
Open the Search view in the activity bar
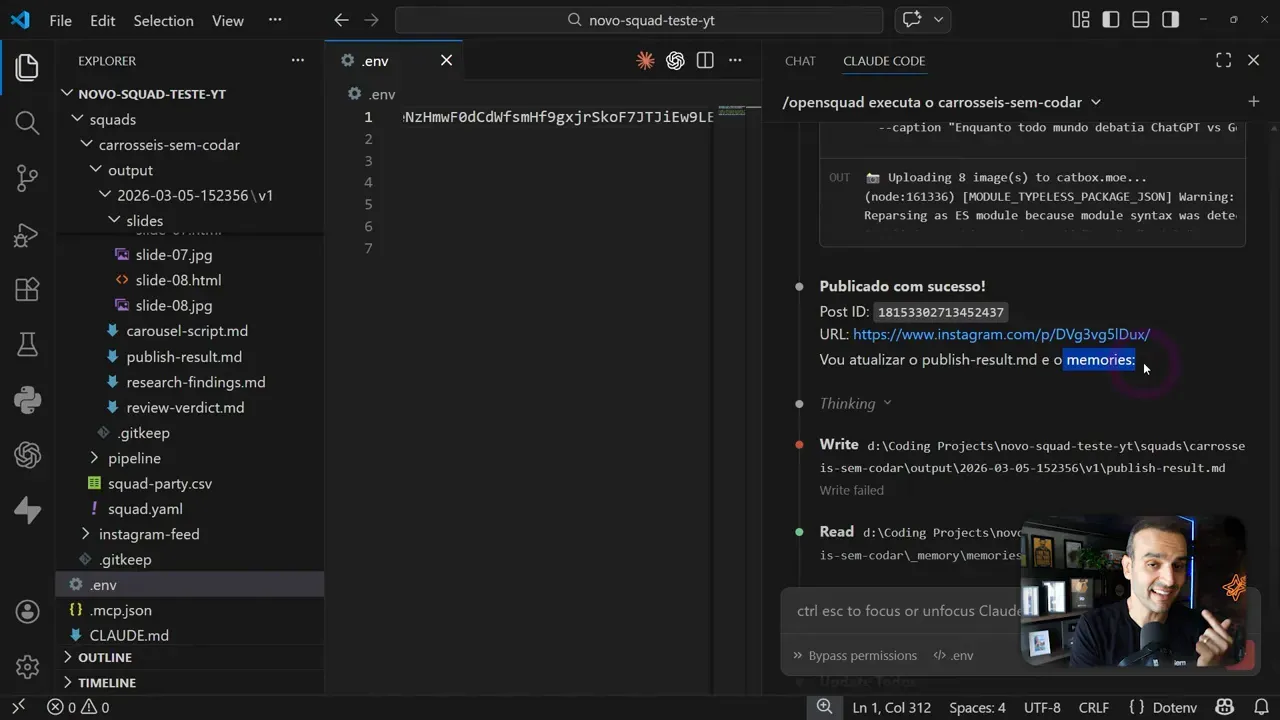[x=27, y=122]
